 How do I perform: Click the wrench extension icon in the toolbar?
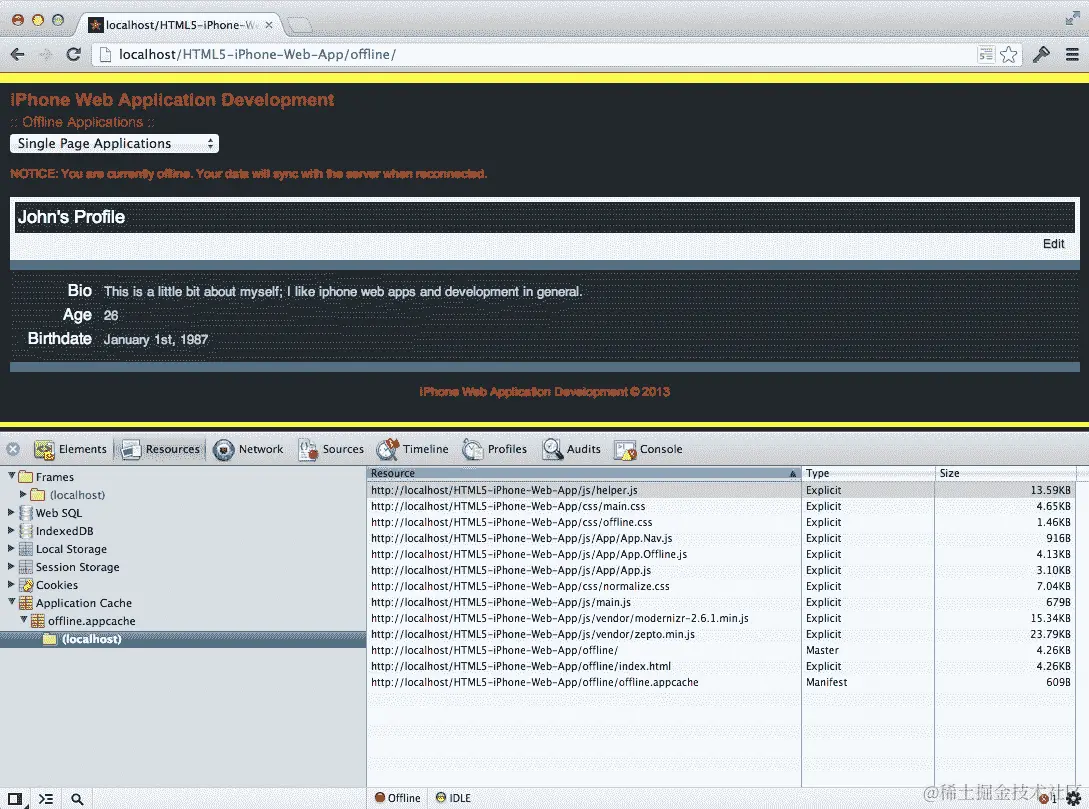tap(1041, 54)
